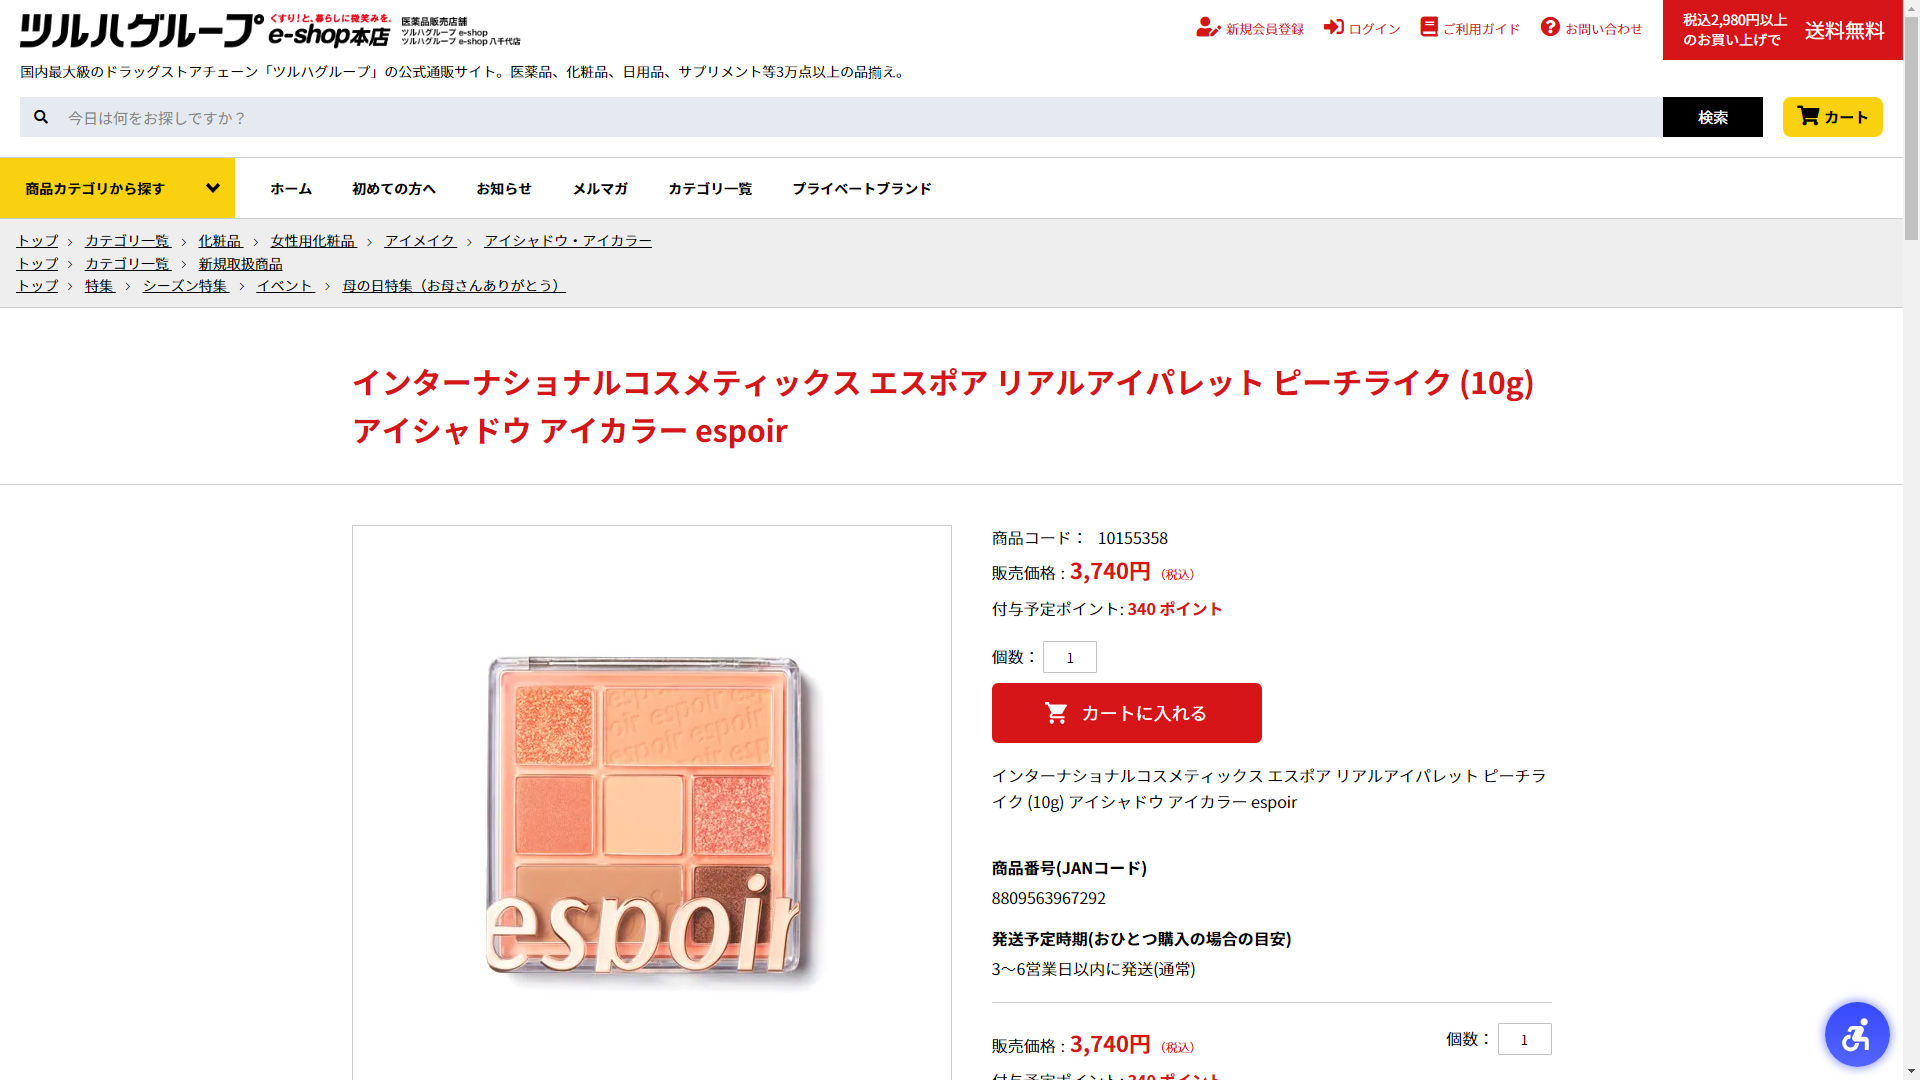The width and height of the screenshot is (1920, 1080).
Task: Focus the upper quantity input field
Action: click(x=1070, y=657)
